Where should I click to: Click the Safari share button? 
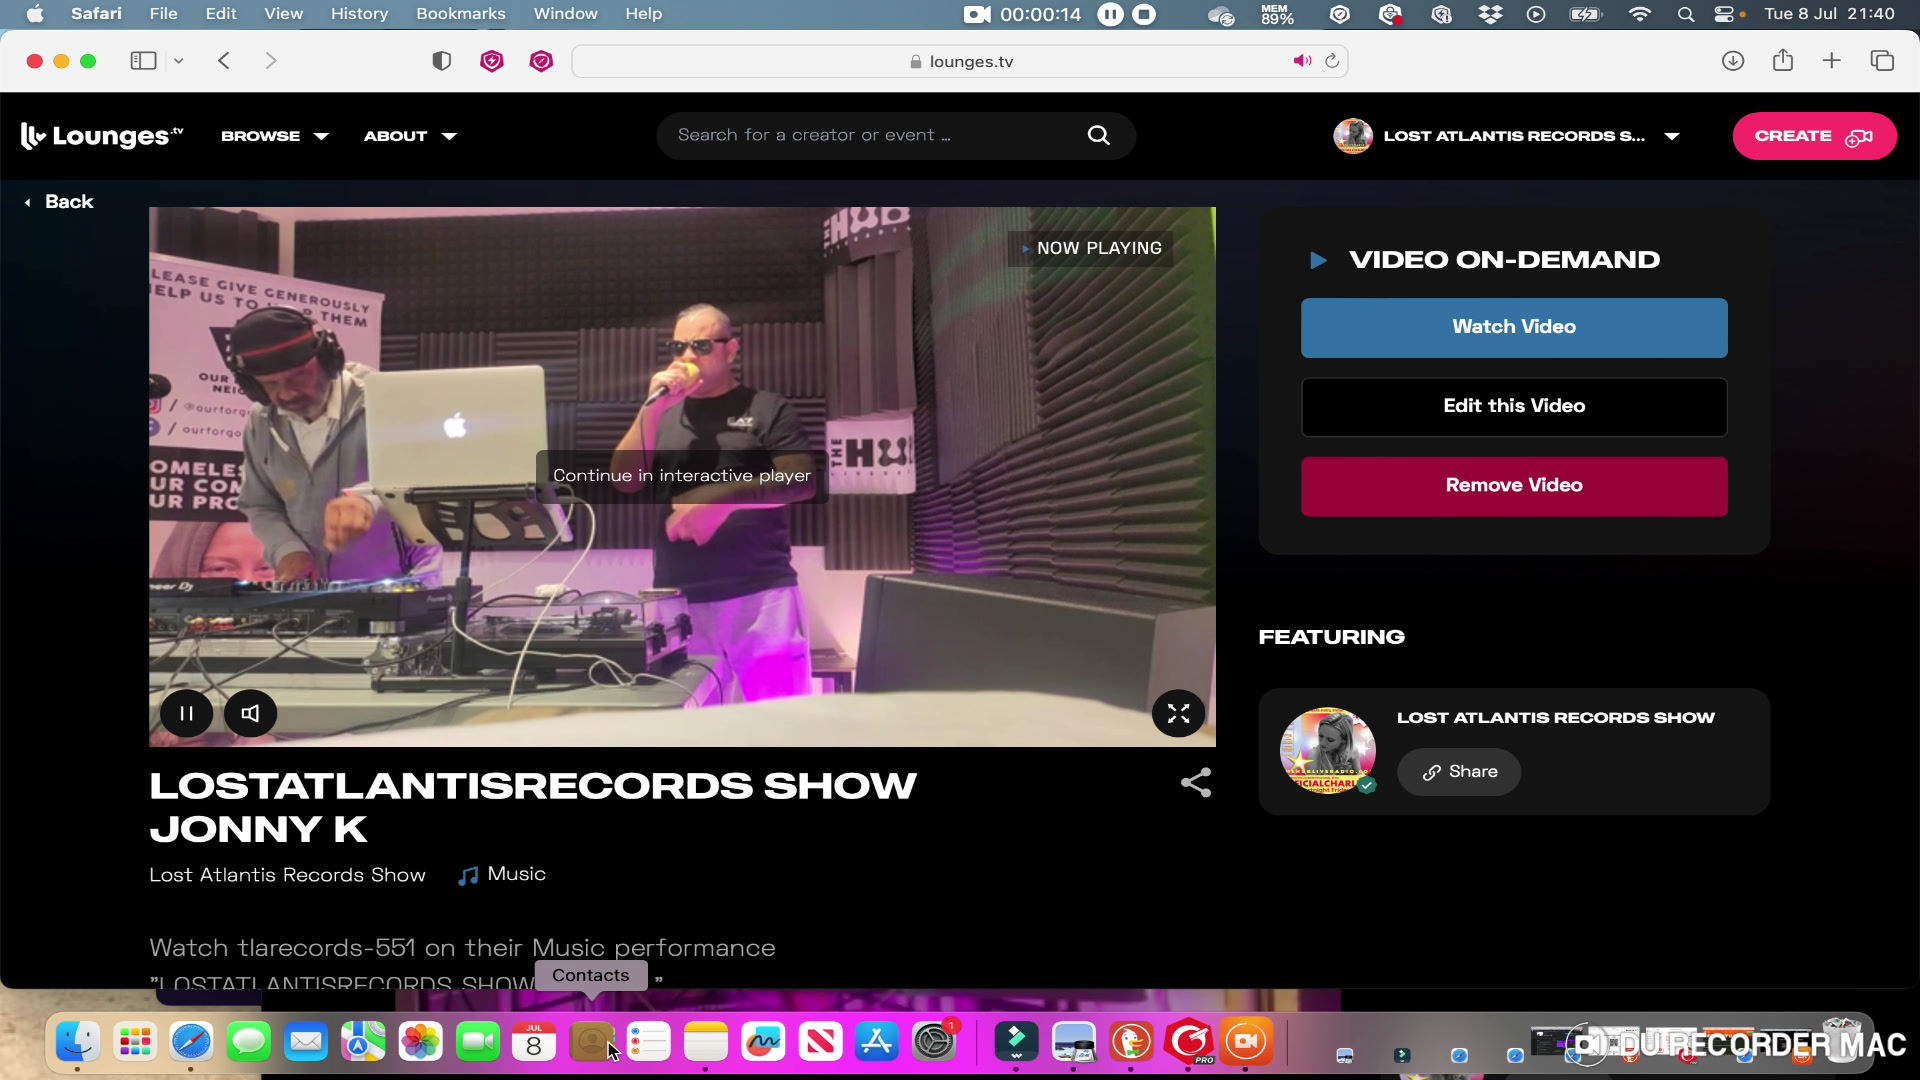[x=1783, y=60]
